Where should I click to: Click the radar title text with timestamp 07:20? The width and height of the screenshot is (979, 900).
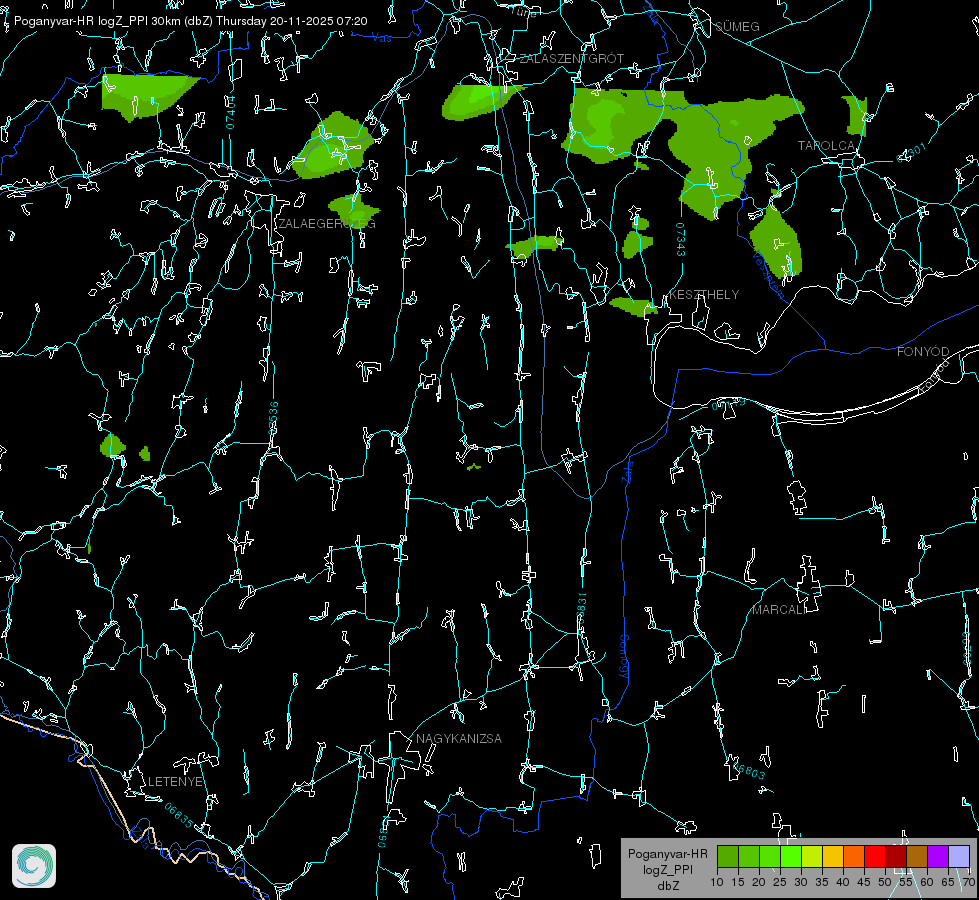click(x=190, y=21)
